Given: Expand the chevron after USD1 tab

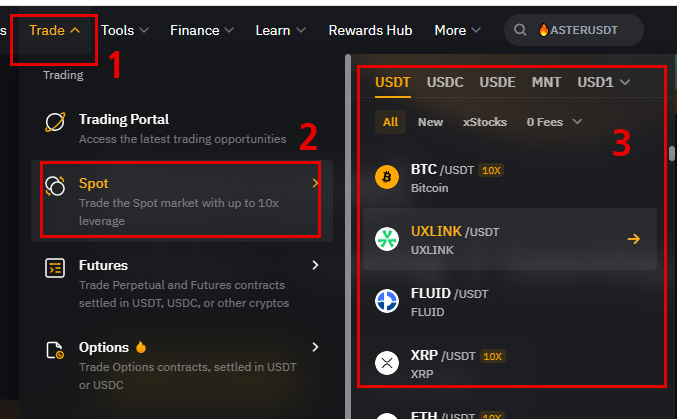Looking at the screenshot, I should (625, 82).
